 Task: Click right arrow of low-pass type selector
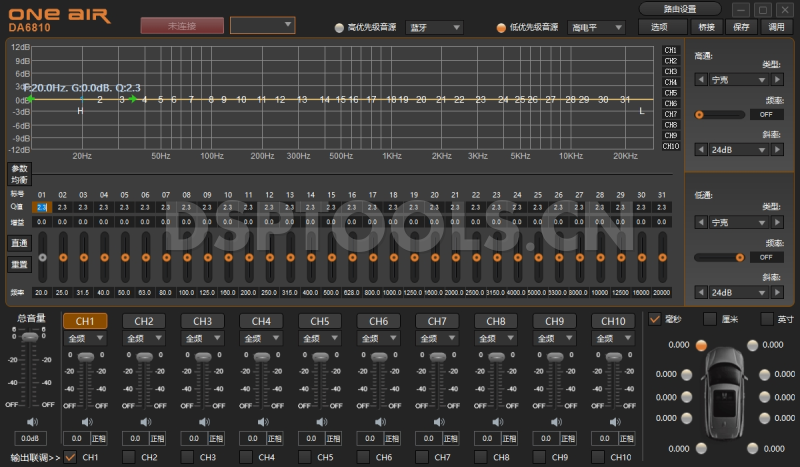(776, 222)
